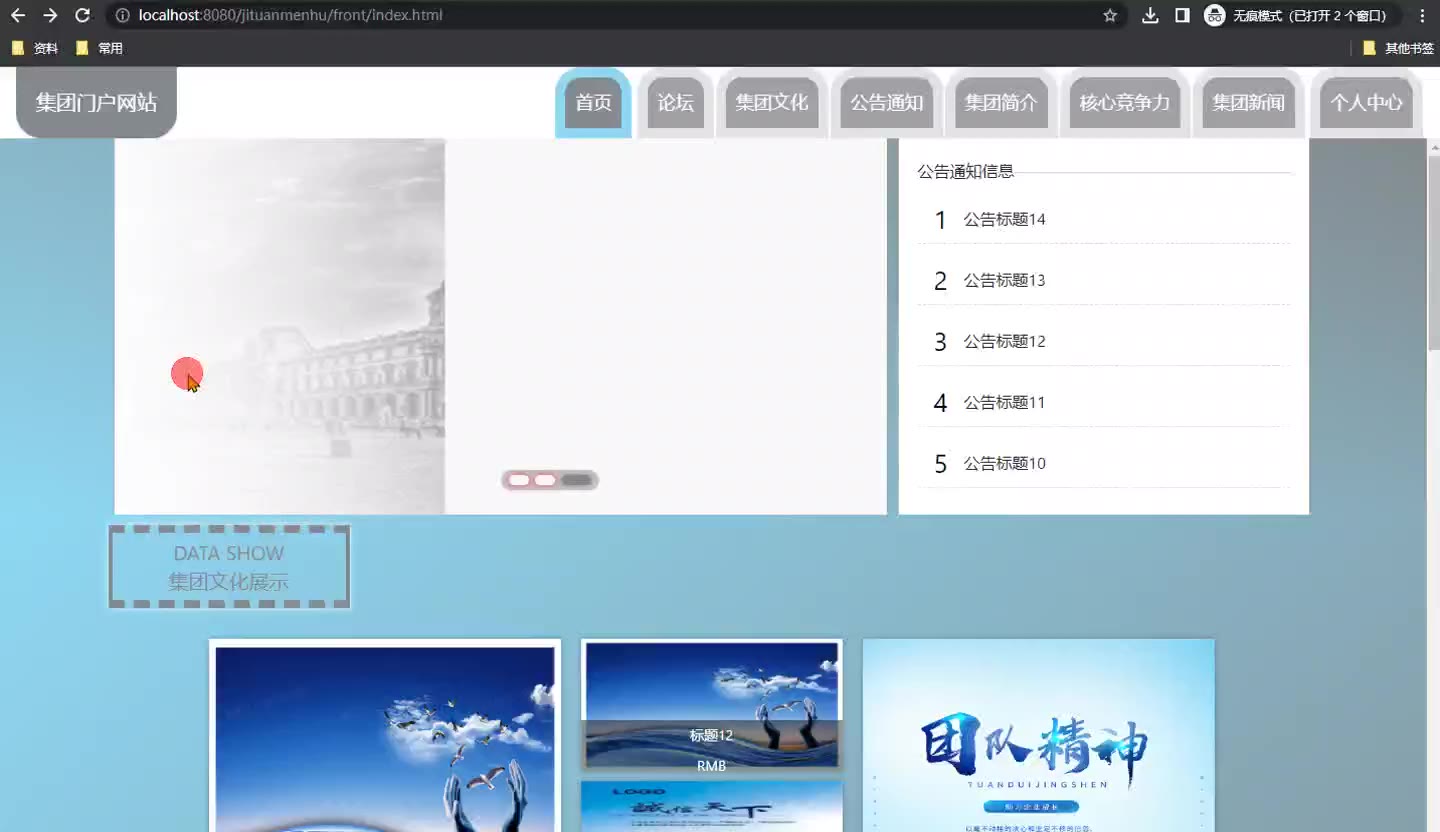Select the third carousel indicator dot
1440x832 pixels.
[577, 480]
